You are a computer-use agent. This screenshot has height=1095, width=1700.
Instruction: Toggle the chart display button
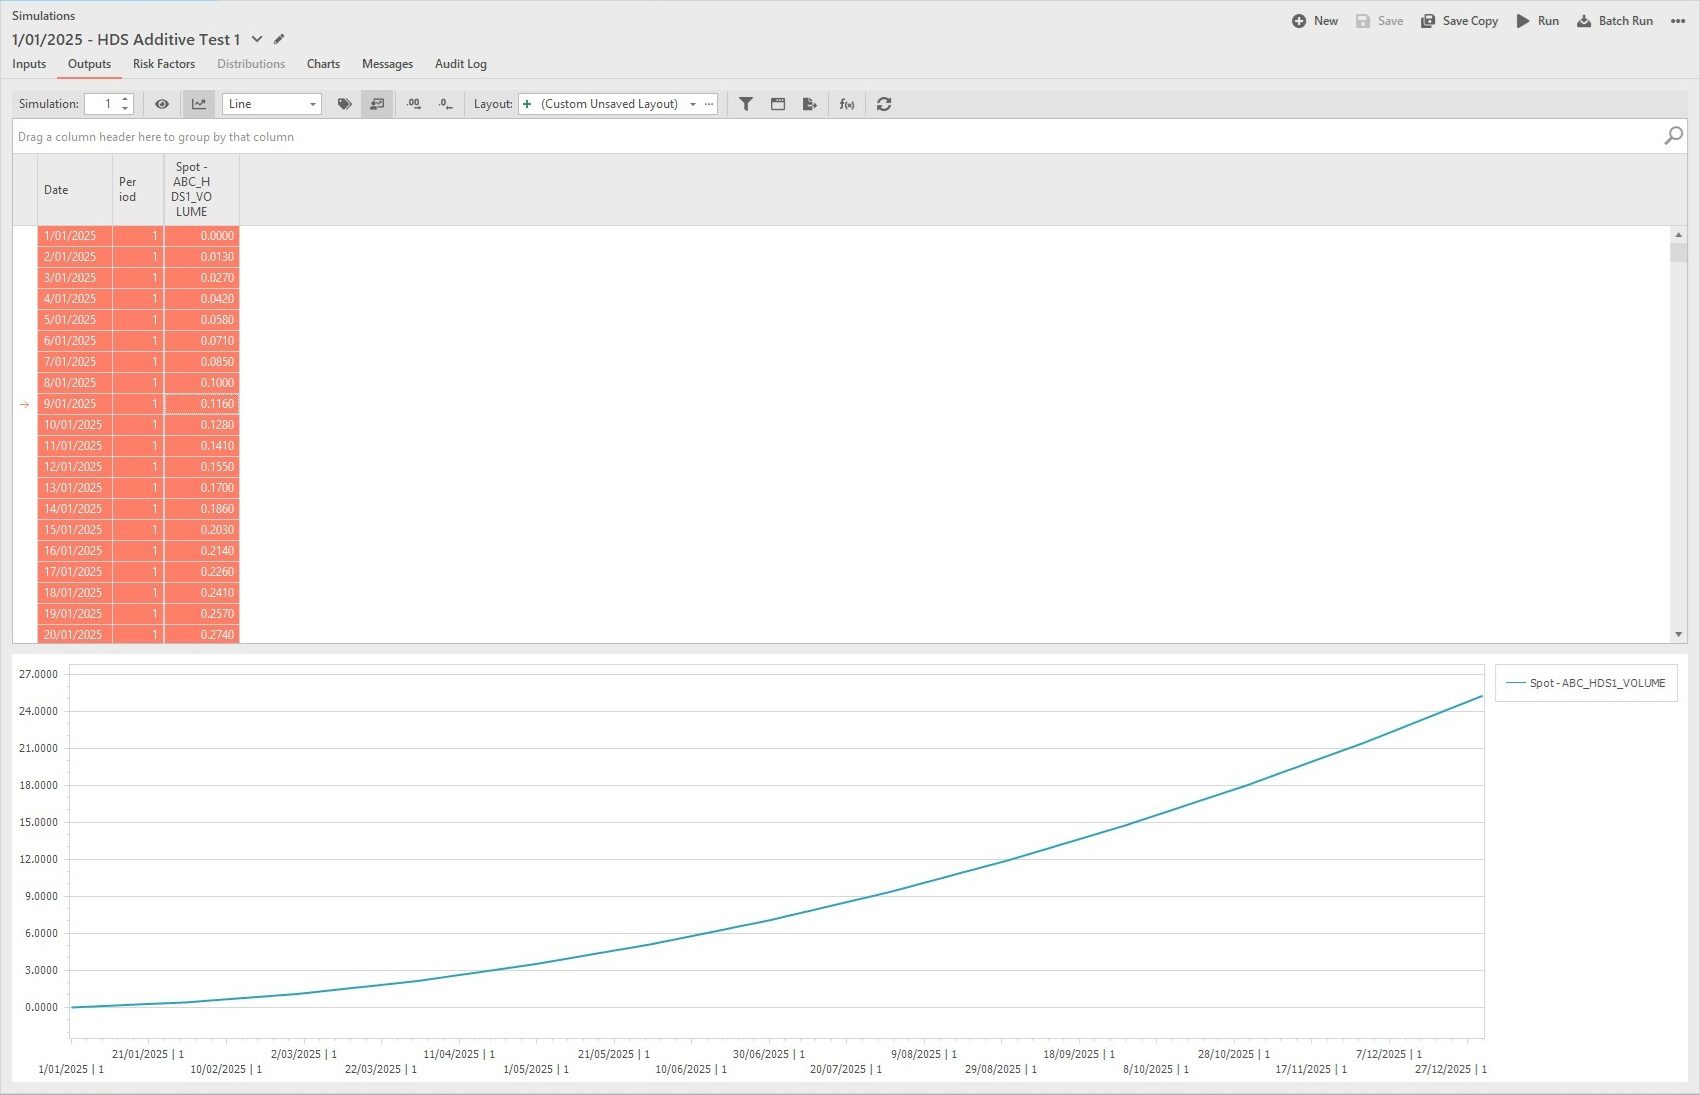(199, 104)
